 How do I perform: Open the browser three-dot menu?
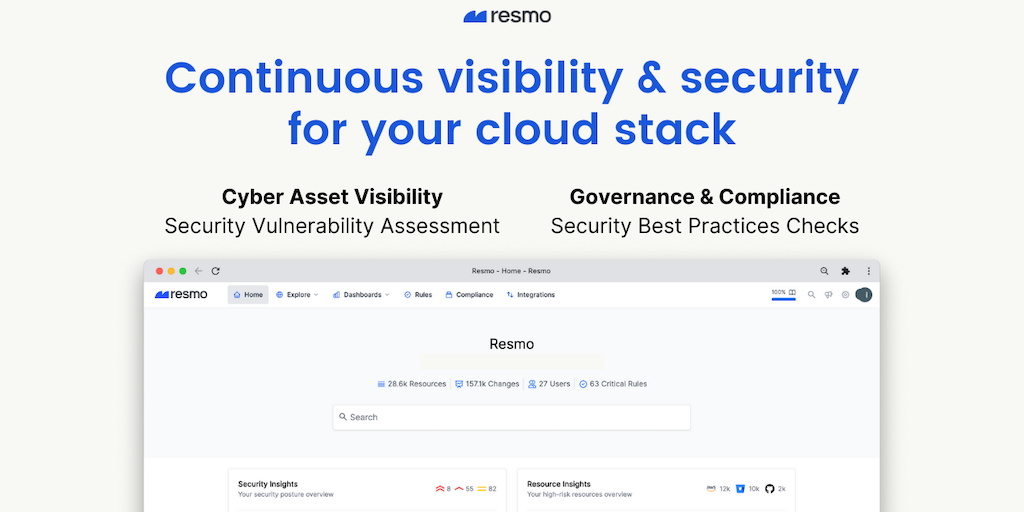pos(869,271)
